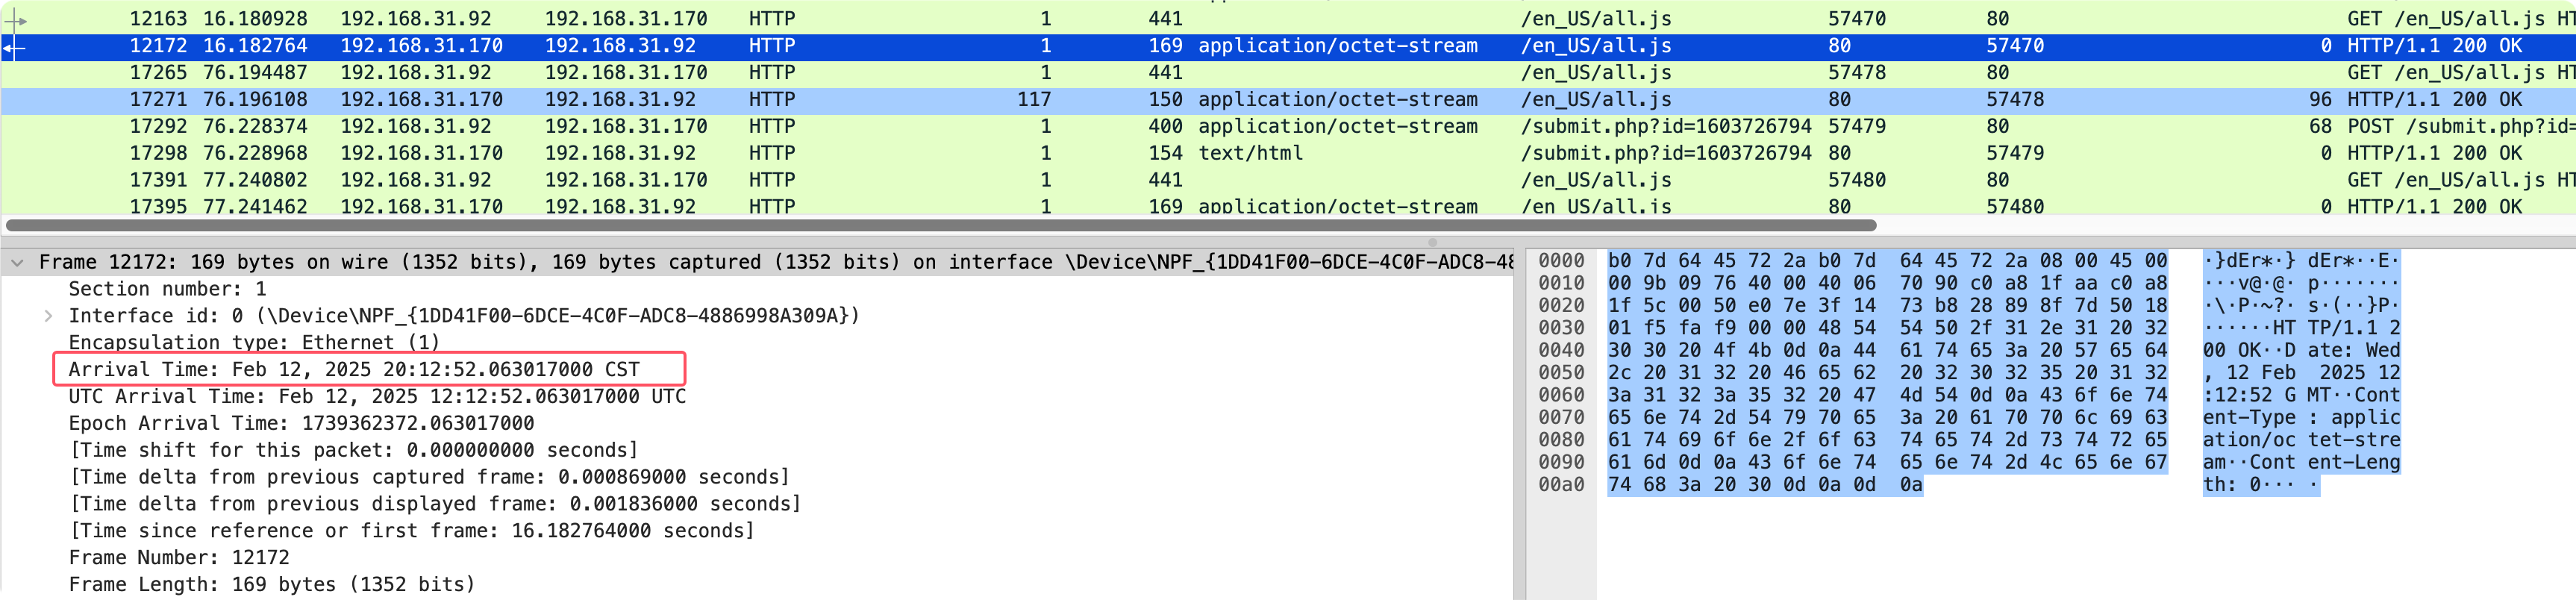Click time 76.194487 cell
The image size is (2576, 600).
[255, 73]
